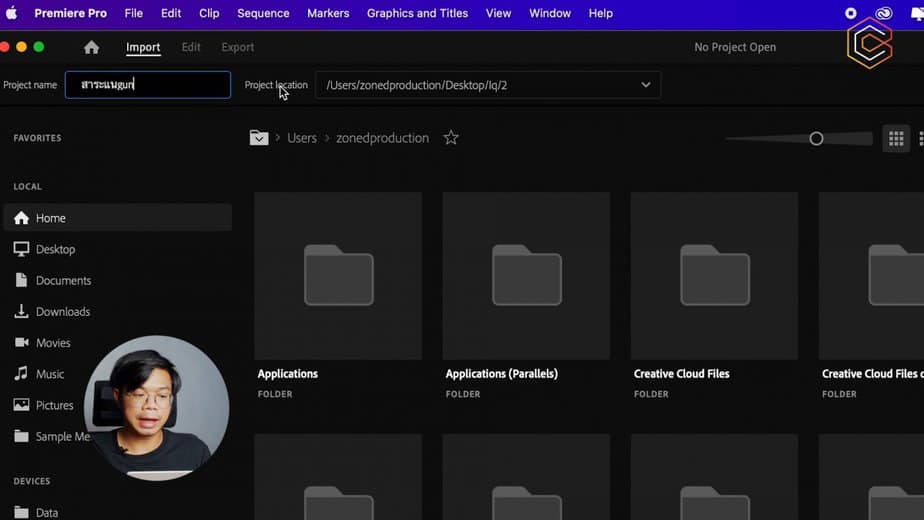This screenshot has height=520, width=924.
Task: Open the Window menu
Action: tap(550, 13)
